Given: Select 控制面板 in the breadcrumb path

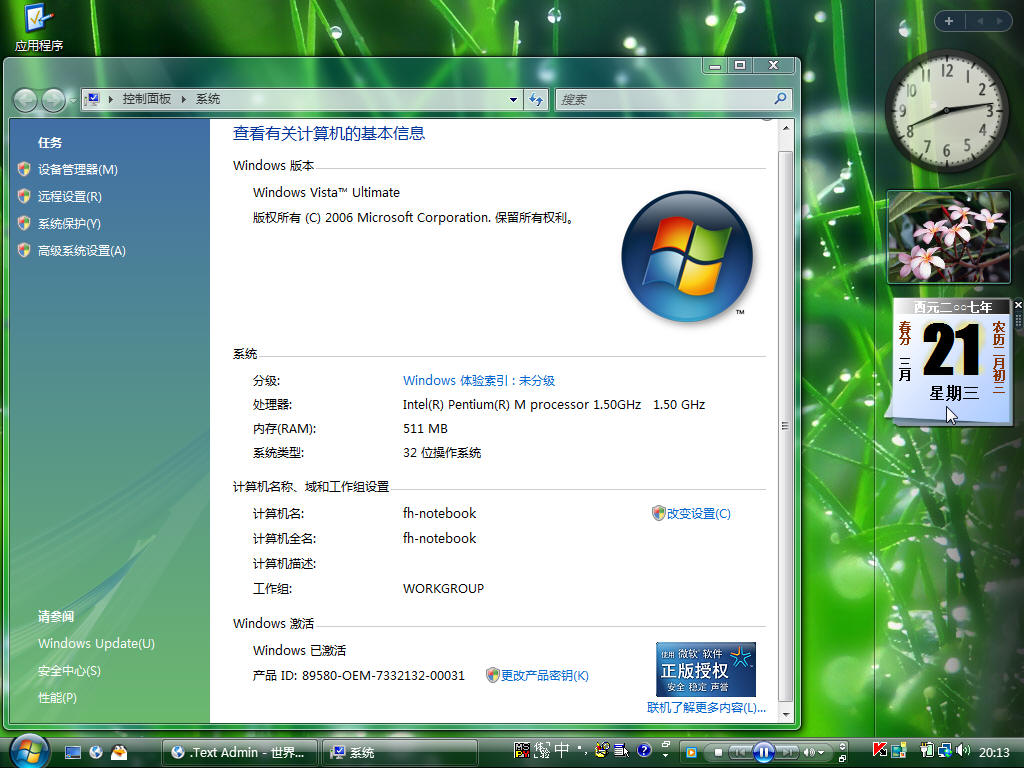Looking at the screenshot, I should pos(146,99).
